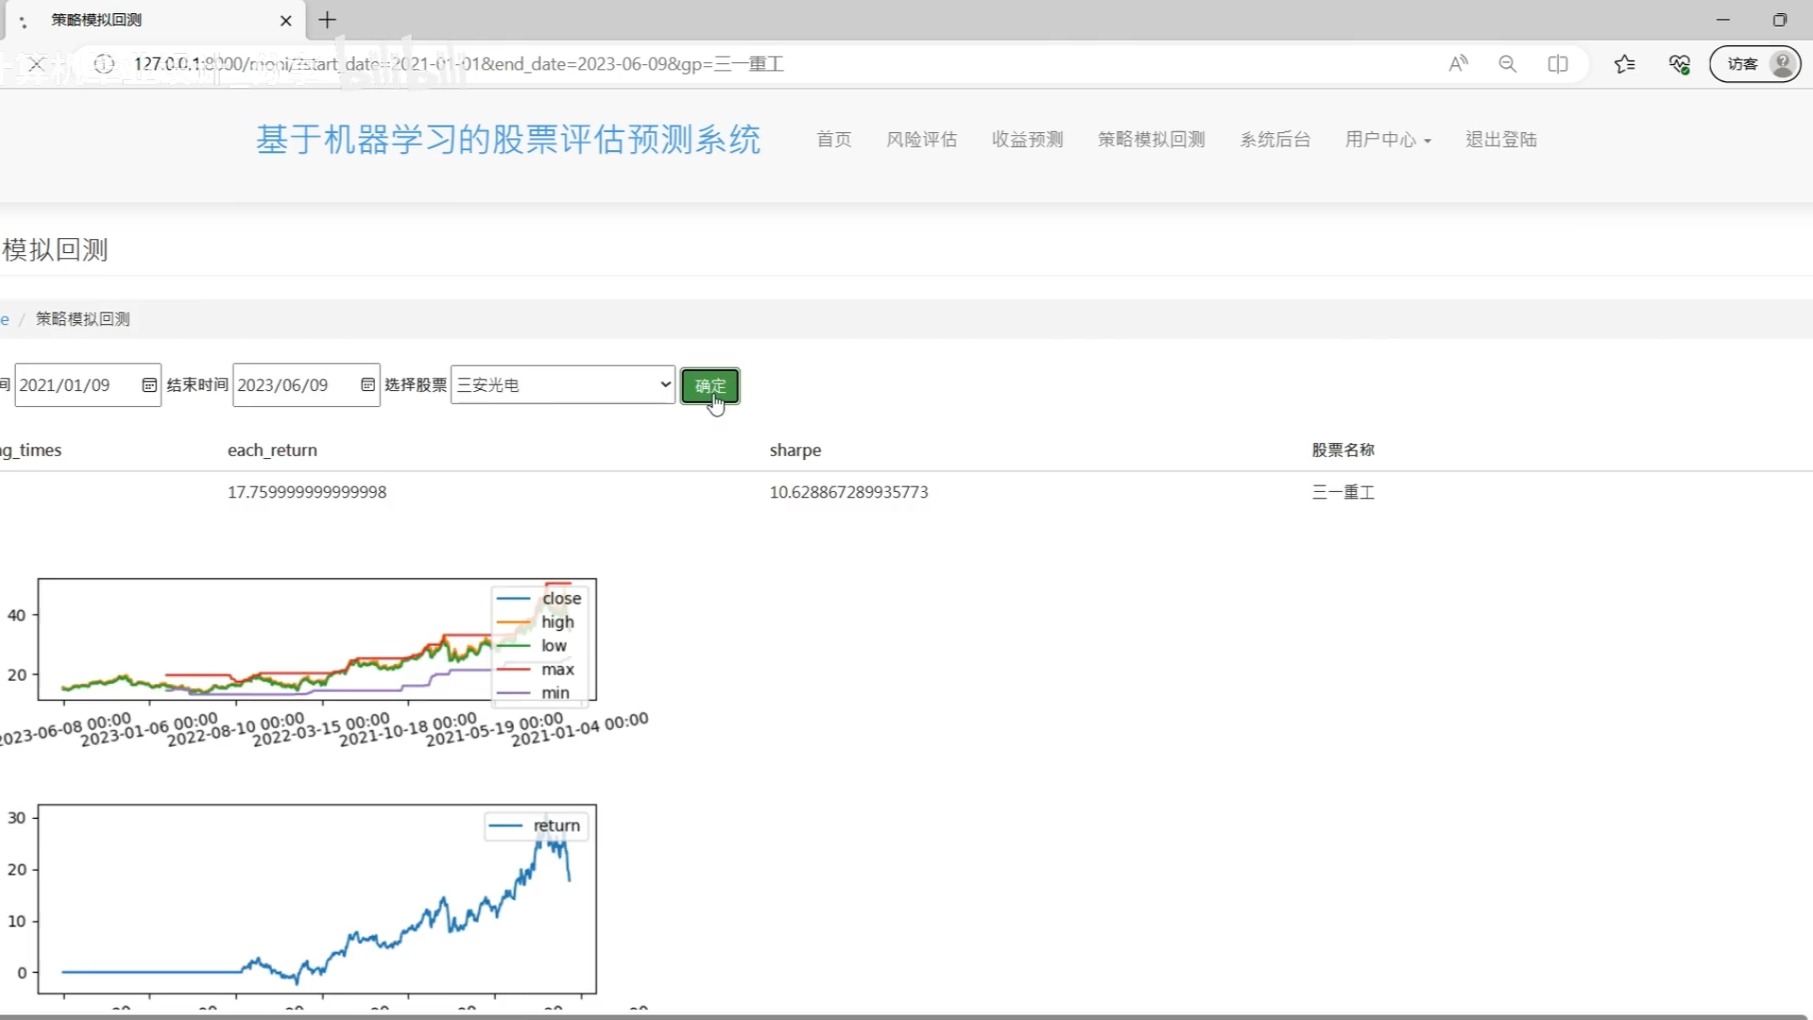The height and width of the screenshot is (1020, 1813).
Task: Toggle split screen icon
Action: (x=1557, y=64)
